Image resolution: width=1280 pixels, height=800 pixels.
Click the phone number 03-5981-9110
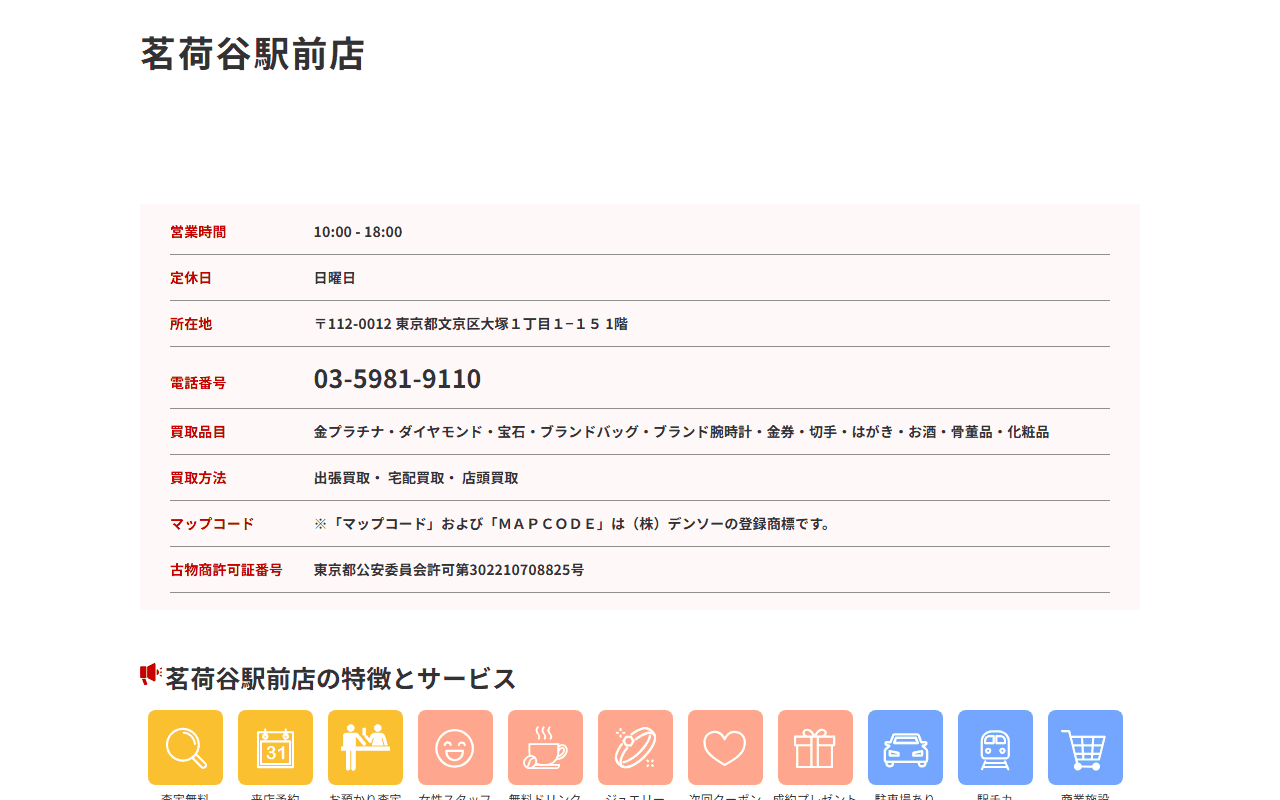397,379
